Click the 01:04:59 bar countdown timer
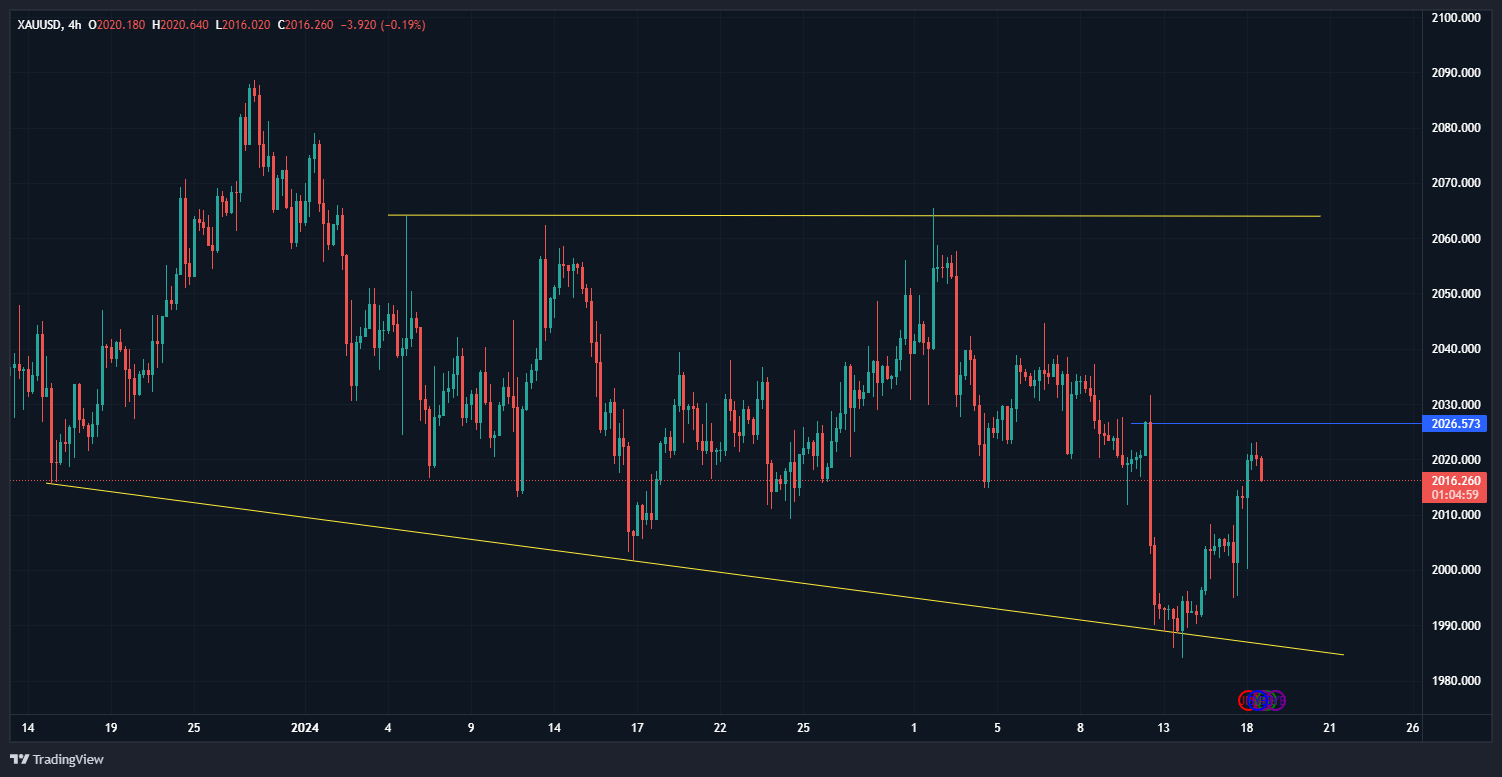1502x777 pixels. click(1454, 495)
